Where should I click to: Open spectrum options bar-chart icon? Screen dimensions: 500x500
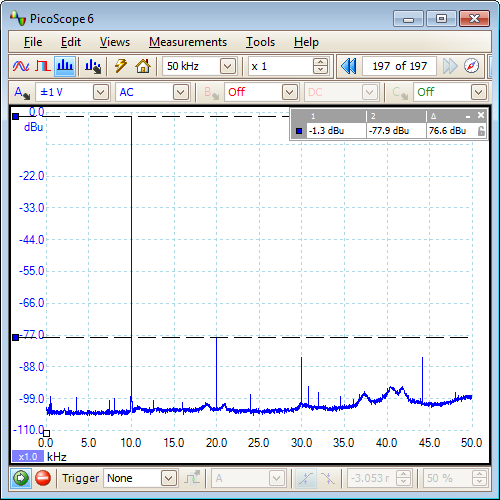[x=93, y=66]
